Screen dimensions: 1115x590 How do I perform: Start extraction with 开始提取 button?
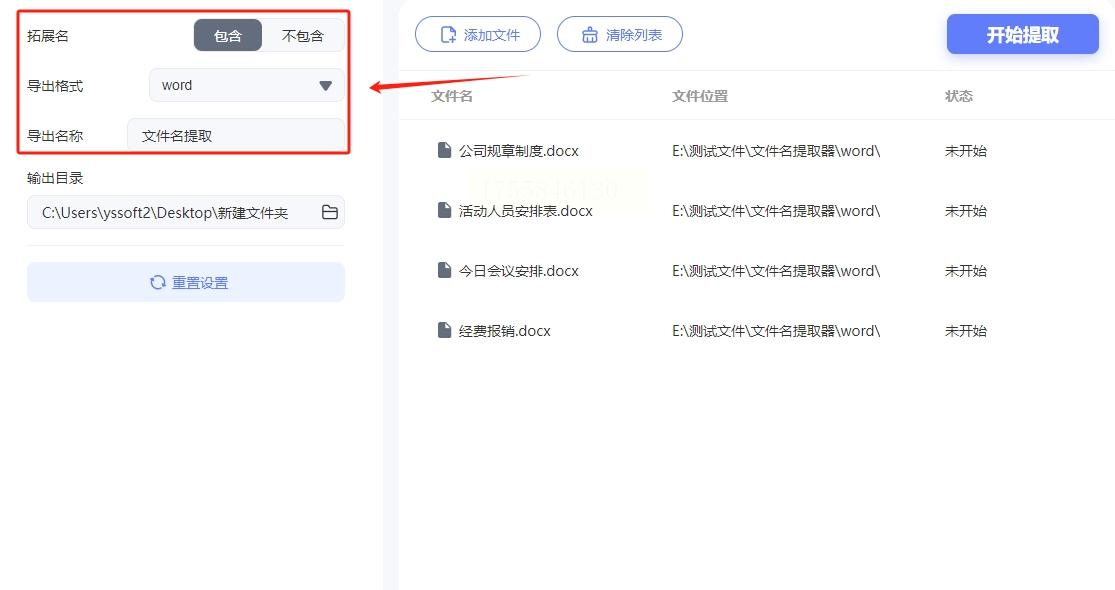pyautogui.click(x=1023, y=34)
